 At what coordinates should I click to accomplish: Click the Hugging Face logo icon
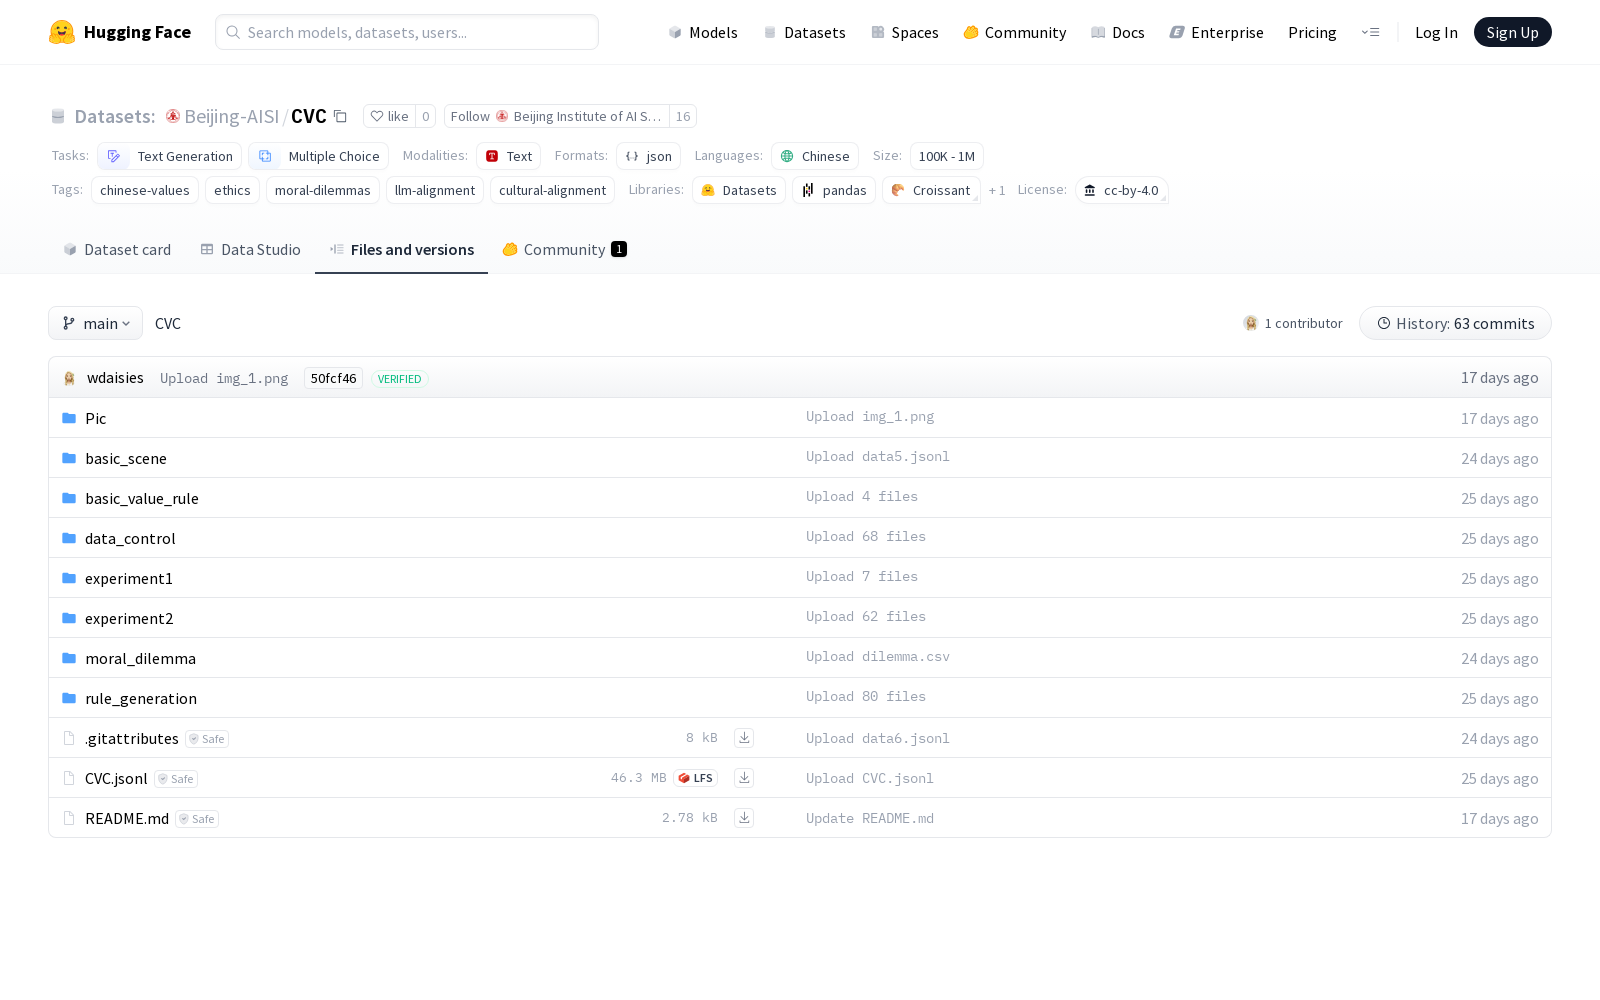[62, 32]
